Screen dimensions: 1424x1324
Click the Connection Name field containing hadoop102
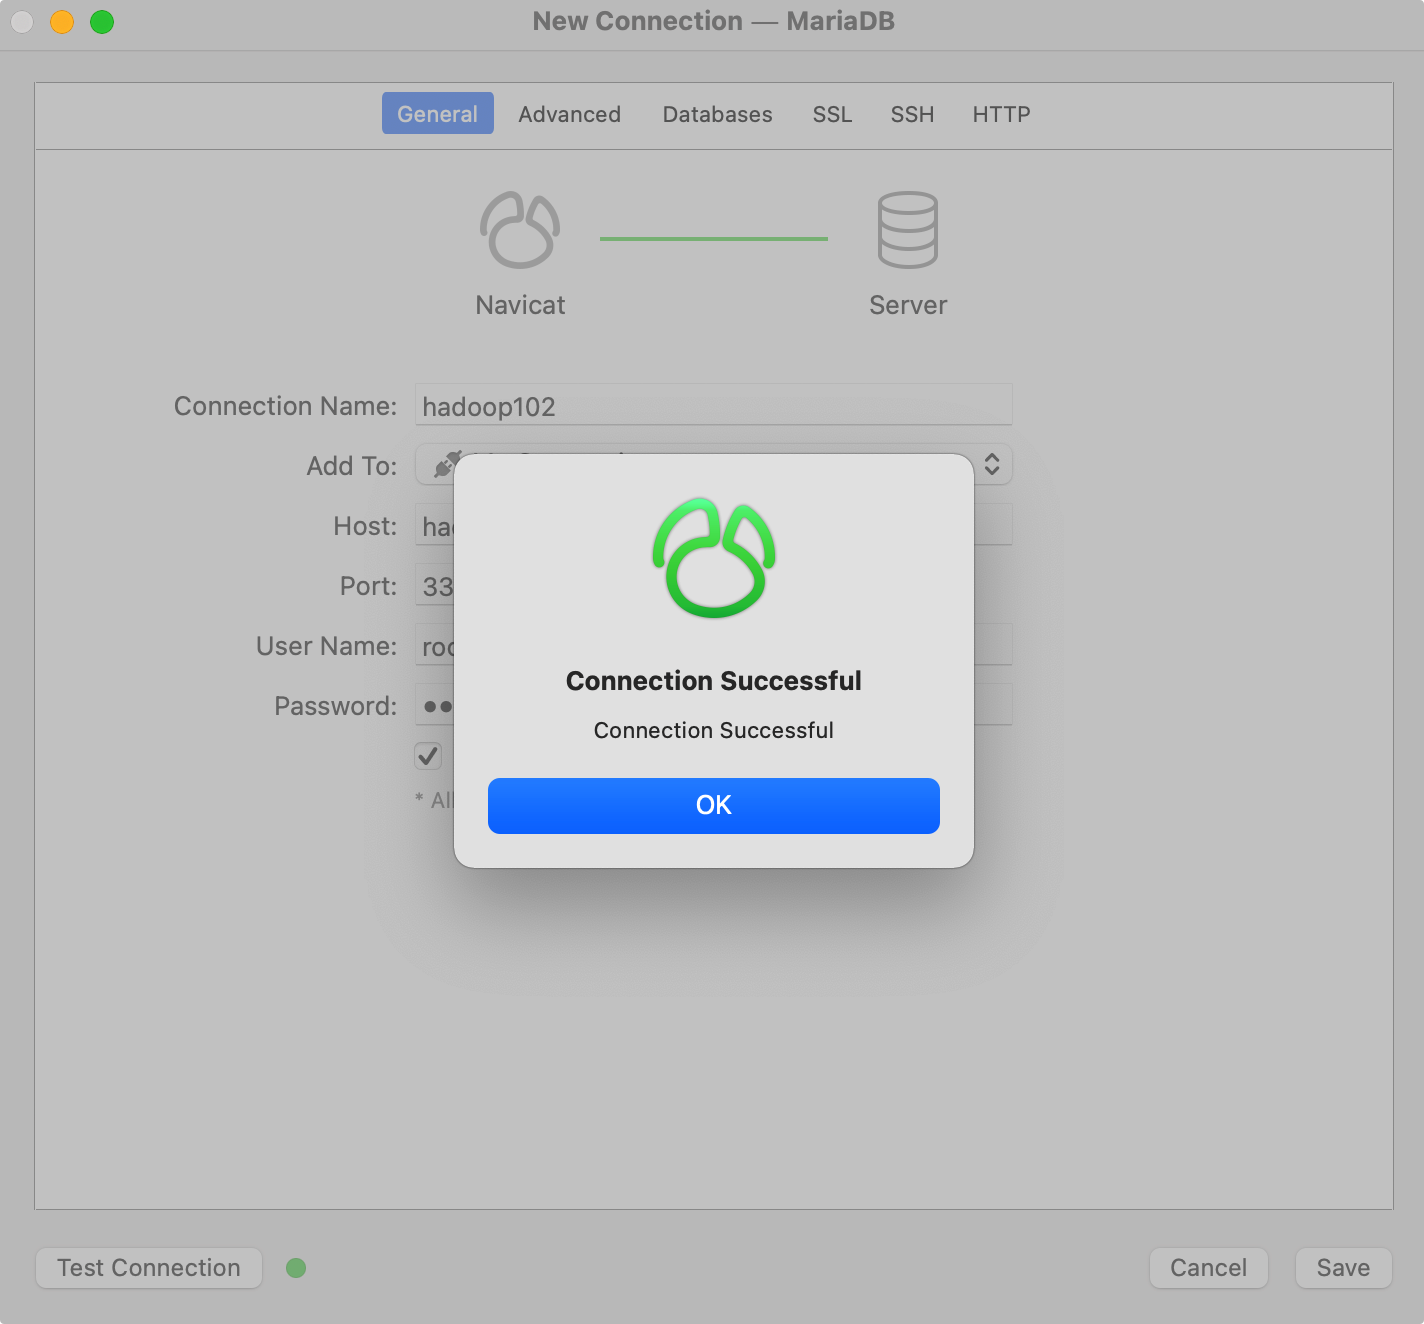pyautogui.click(x=713, y=405)
